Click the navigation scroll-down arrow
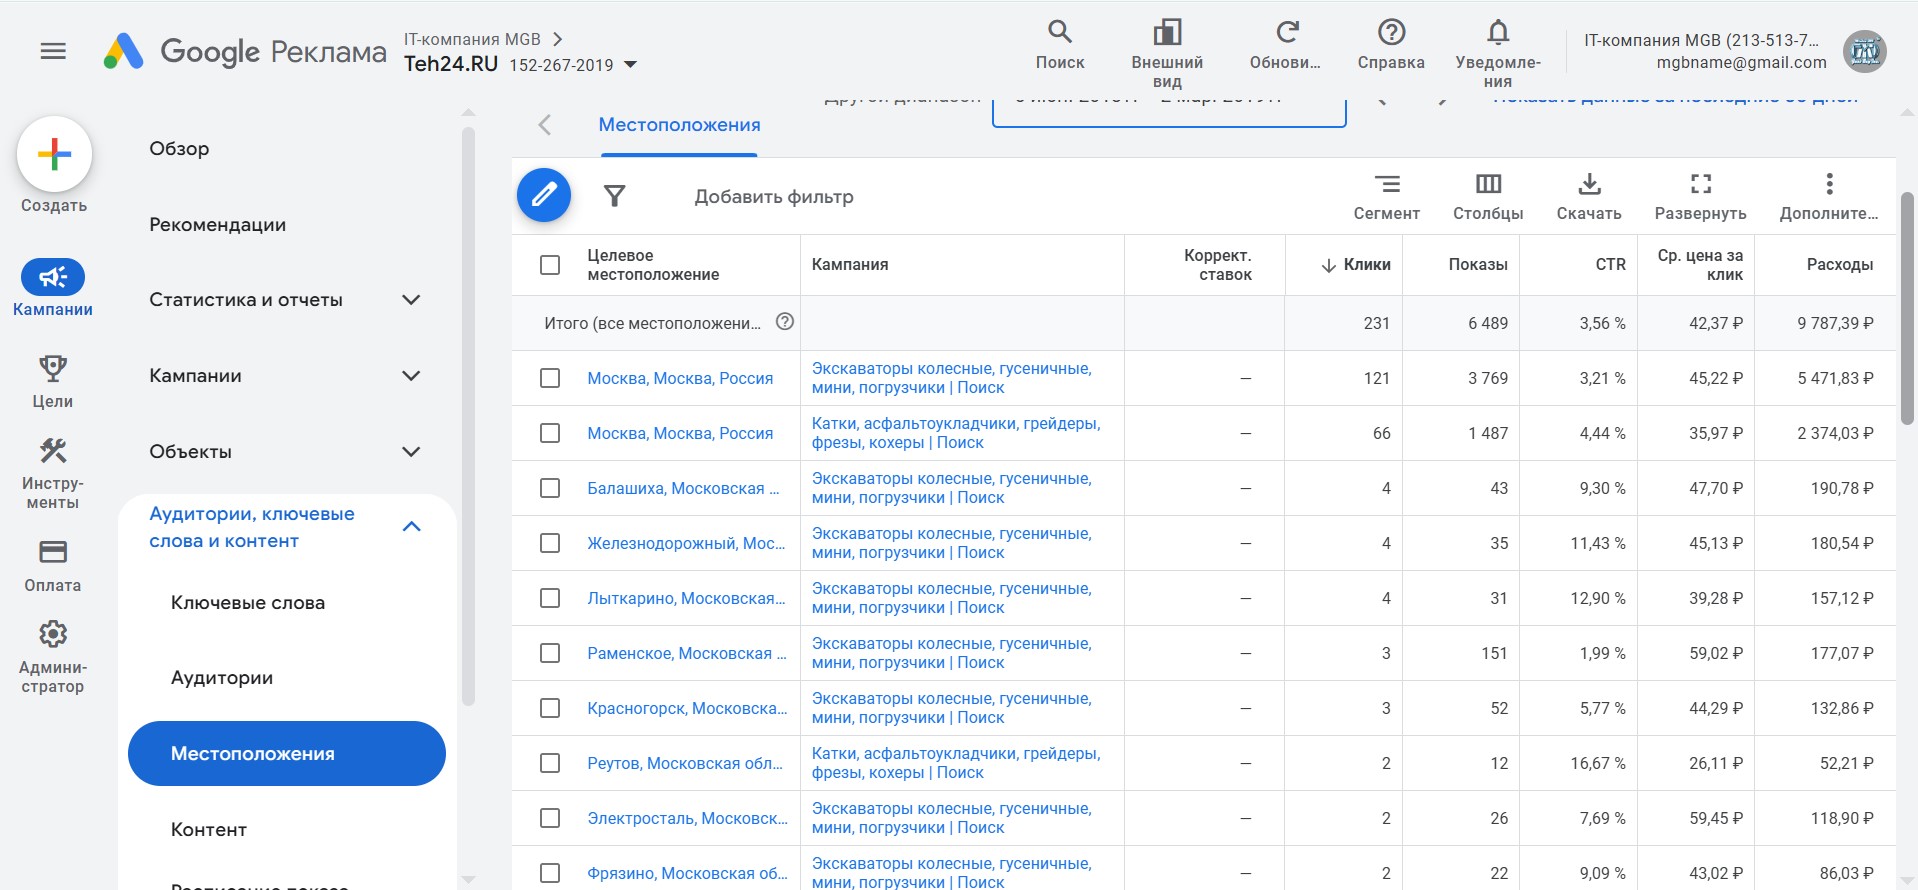Viewport: 1918px width, 890px height. click(468, 879)
